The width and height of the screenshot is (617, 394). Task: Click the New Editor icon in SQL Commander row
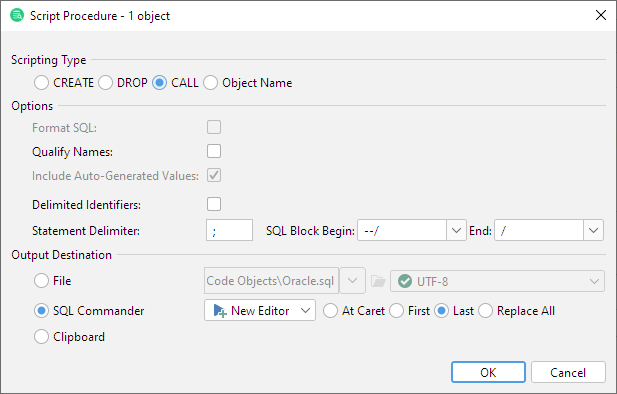pyautogui.click(x=220, y=311)
